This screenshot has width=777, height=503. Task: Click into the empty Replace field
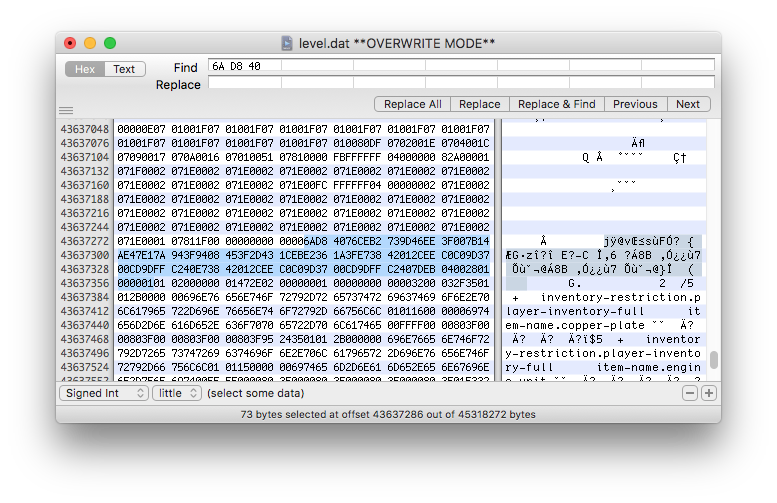(460, 83)
